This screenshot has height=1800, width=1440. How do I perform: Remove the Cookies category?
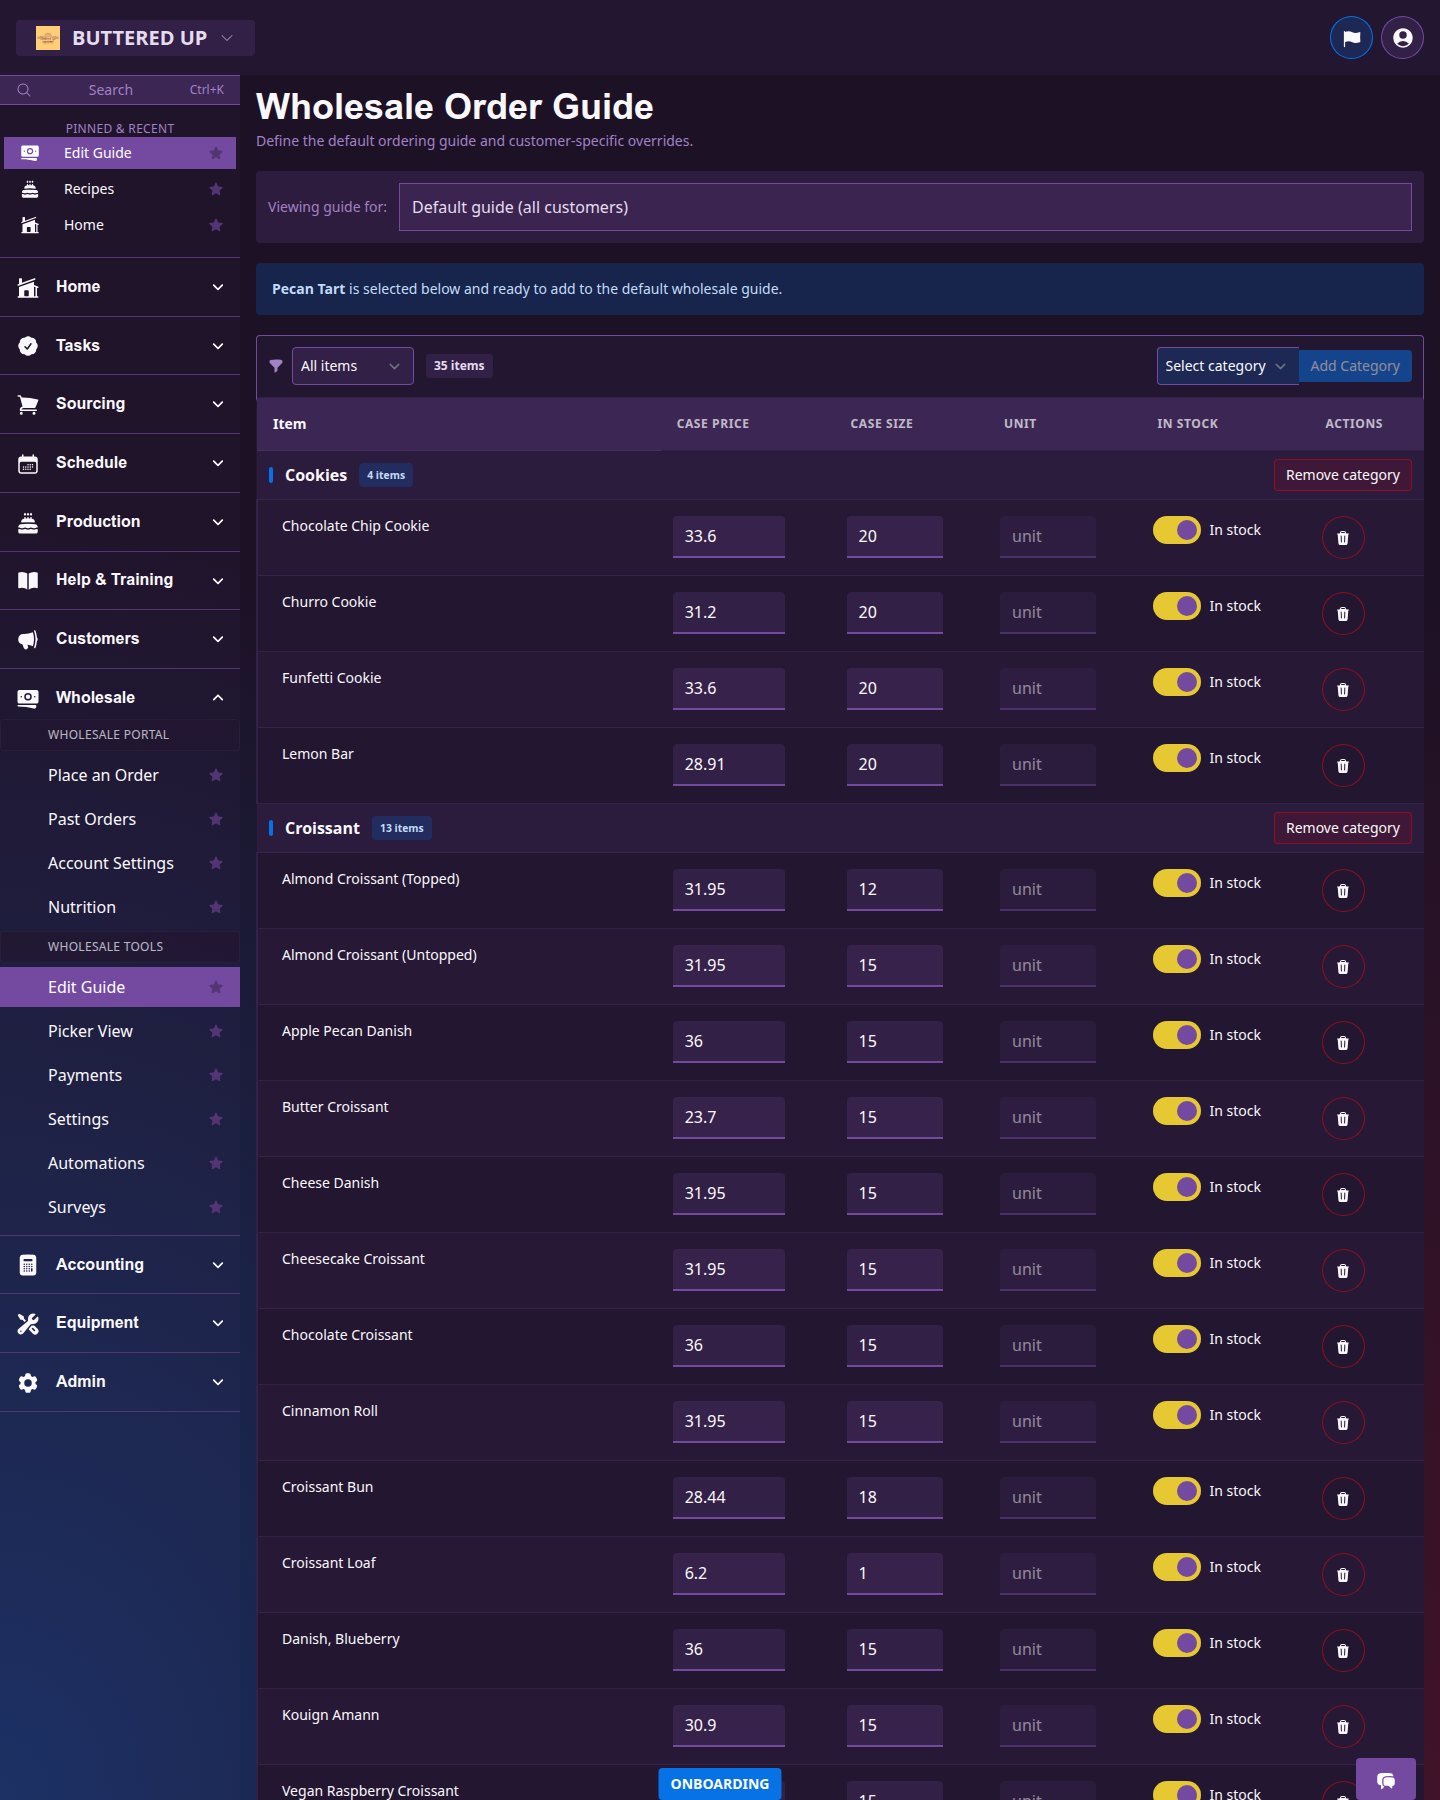click(x=1342, y=475)
